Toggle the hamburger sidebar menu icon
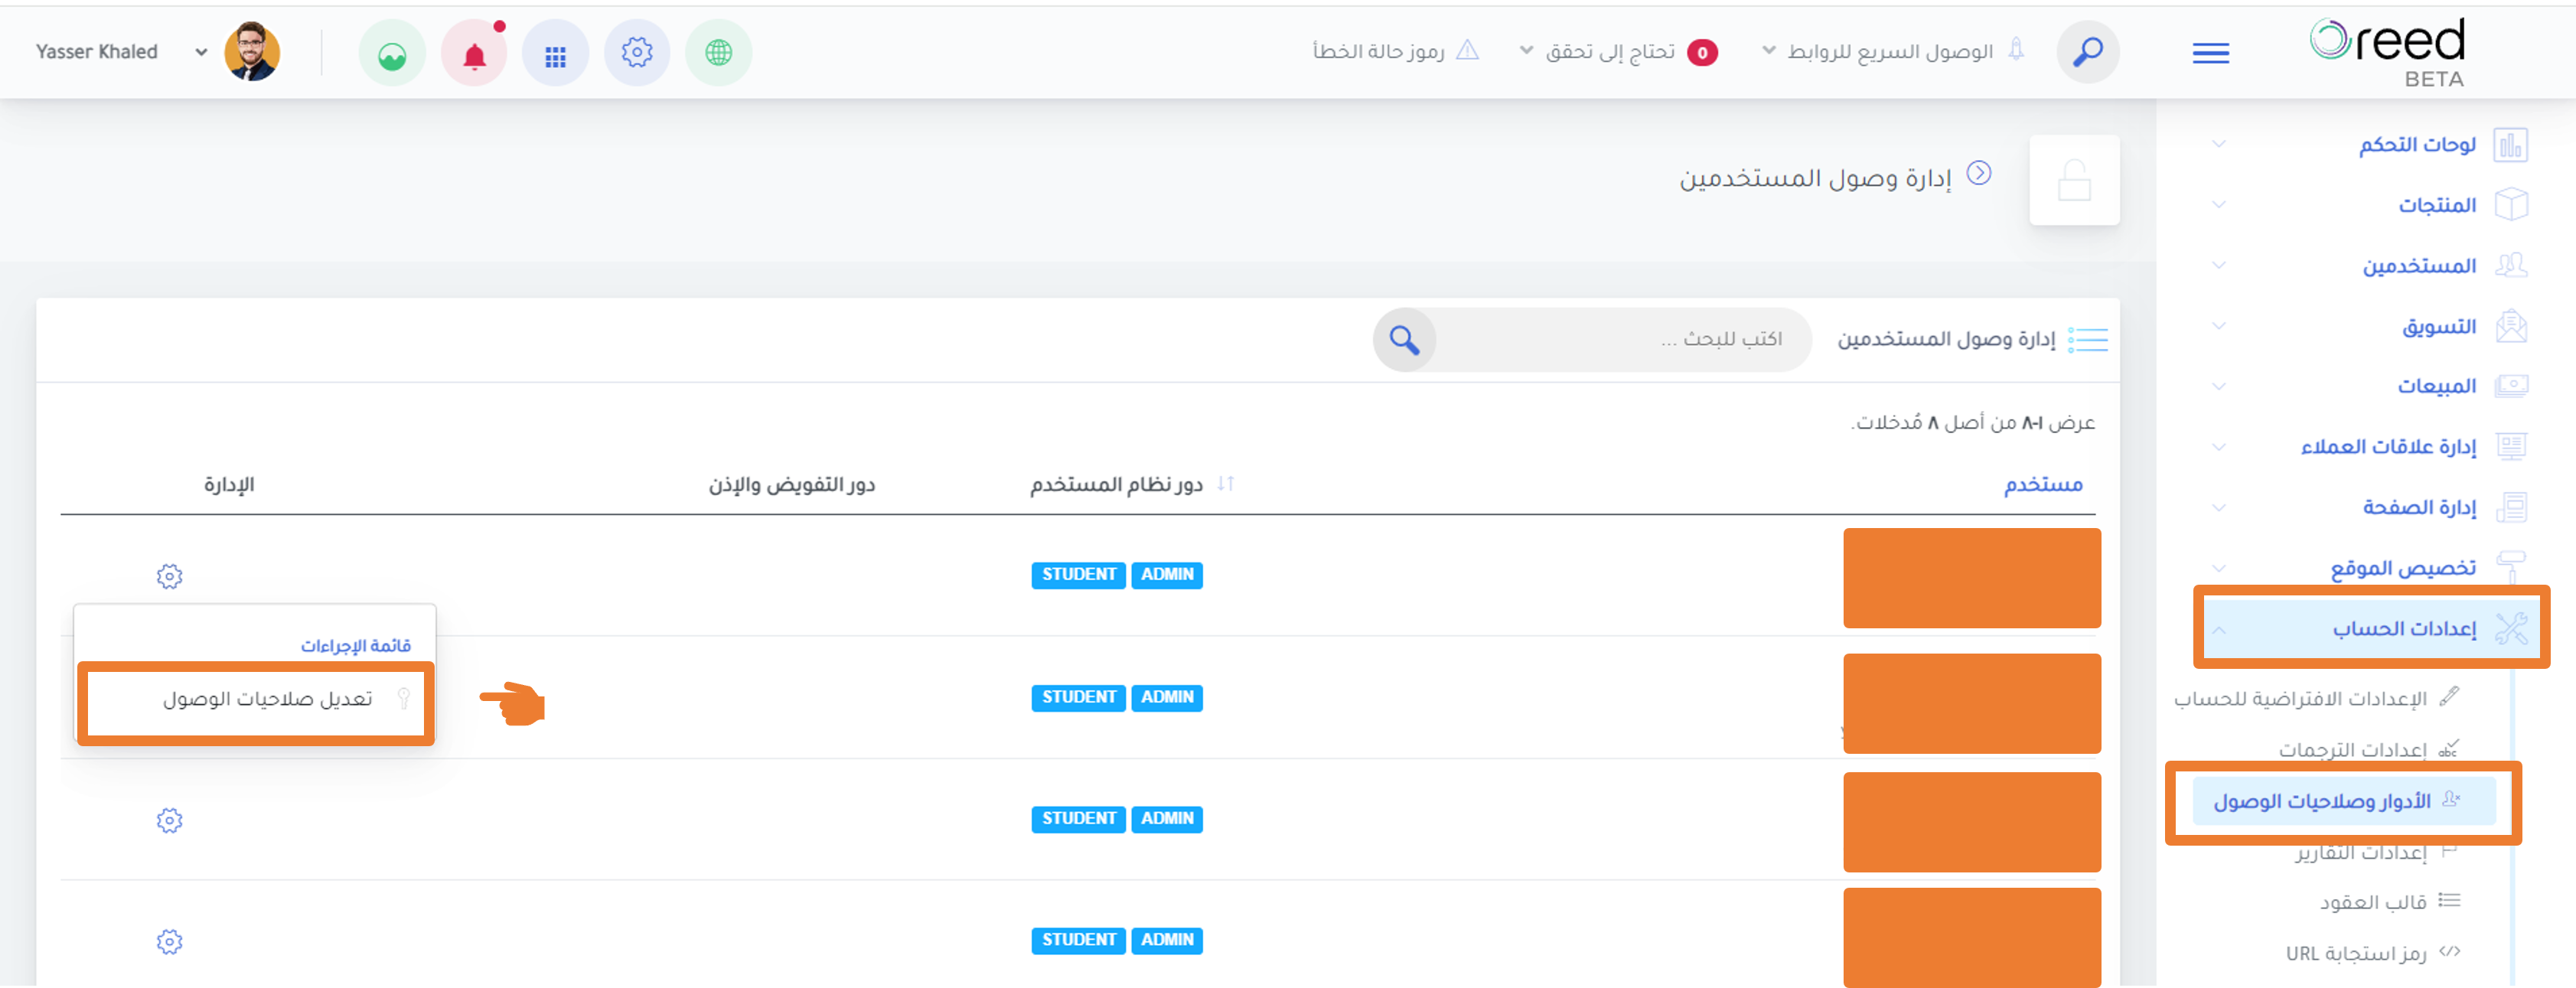2576x988 pixels. click(x=2210, y=53)
